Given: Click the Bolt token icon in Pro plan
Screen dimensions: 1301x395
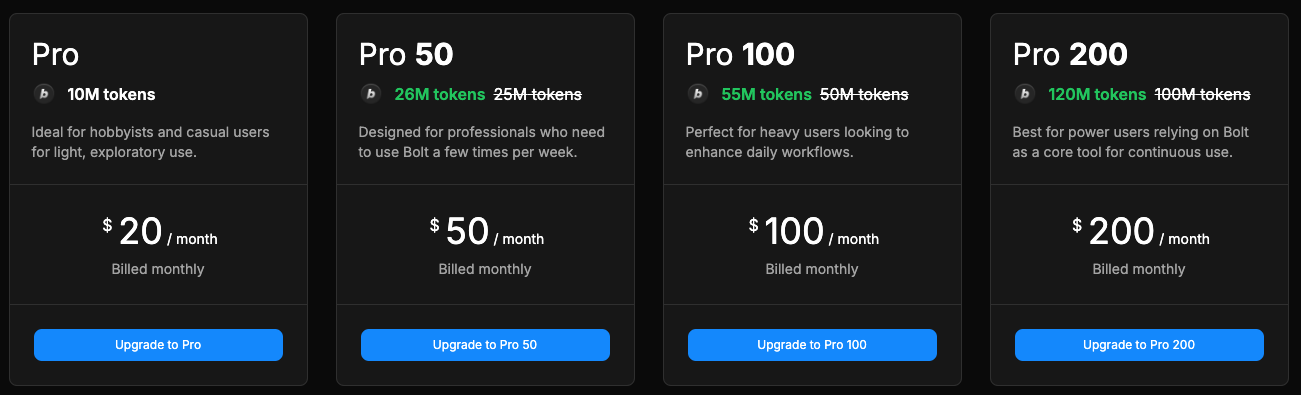Looking at the screenshot, I should point(43,94).
